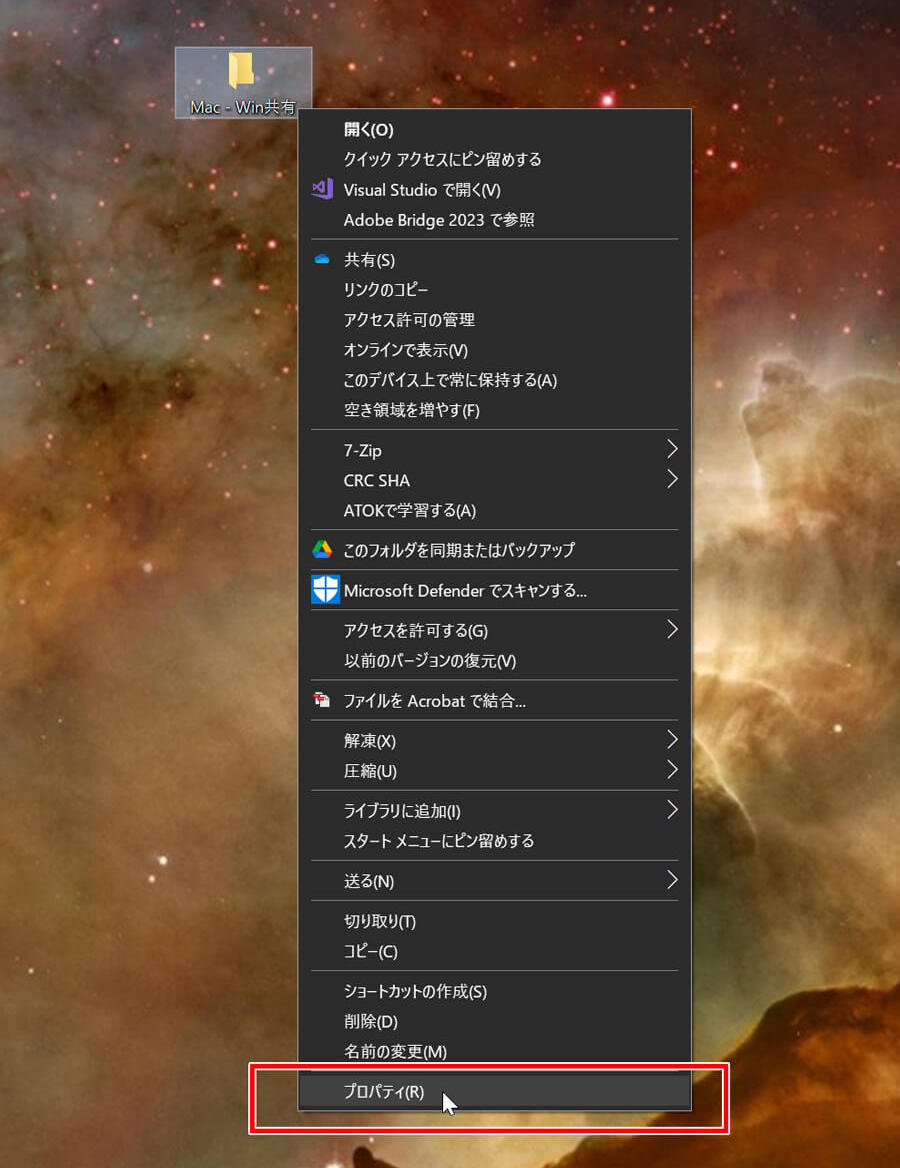Expand the 解凍(X) submenu arrow

click(x=671, y=740)
